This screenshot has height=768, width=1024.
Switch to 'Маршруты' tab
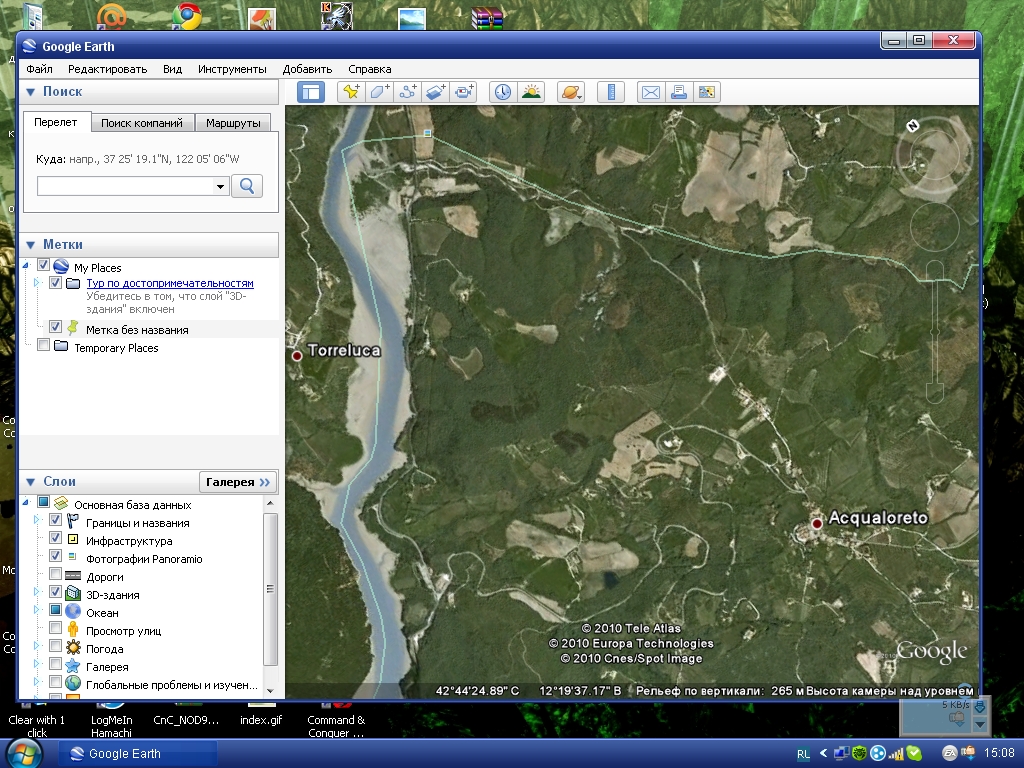point(232,123)
